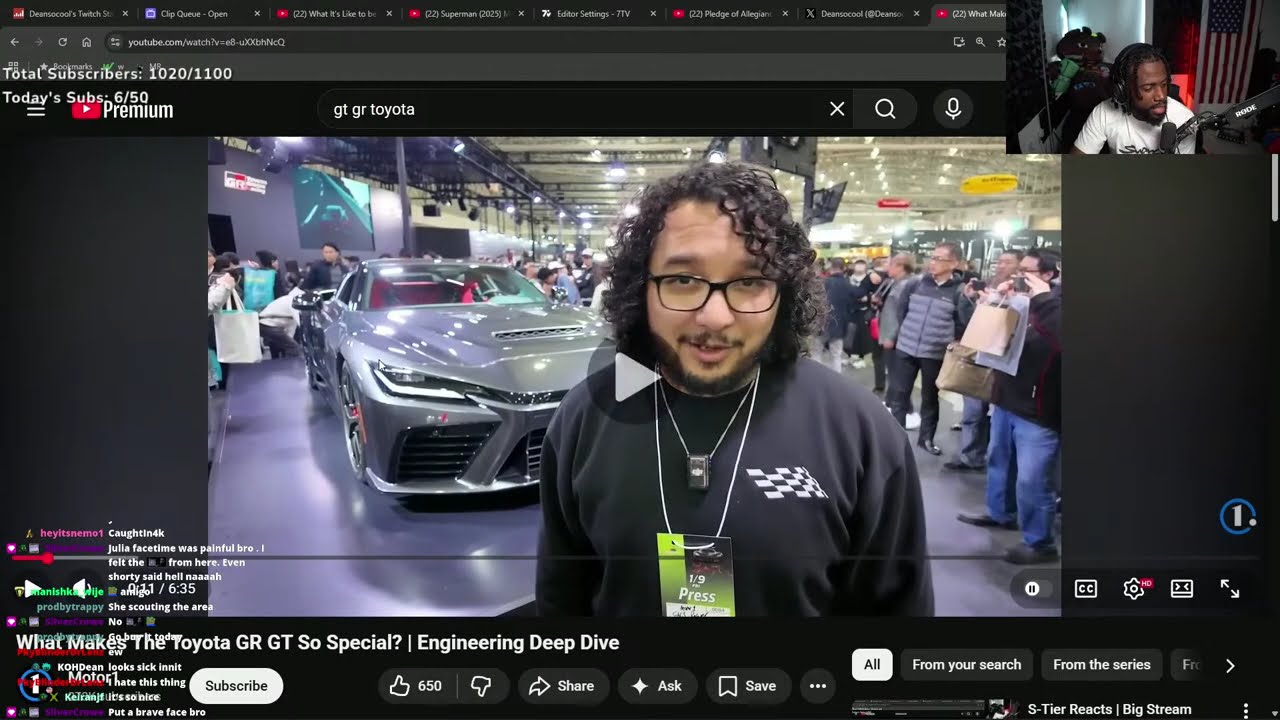Switch to the Superman (2025) tab
1280x720 pixels.
coord(464,14)
